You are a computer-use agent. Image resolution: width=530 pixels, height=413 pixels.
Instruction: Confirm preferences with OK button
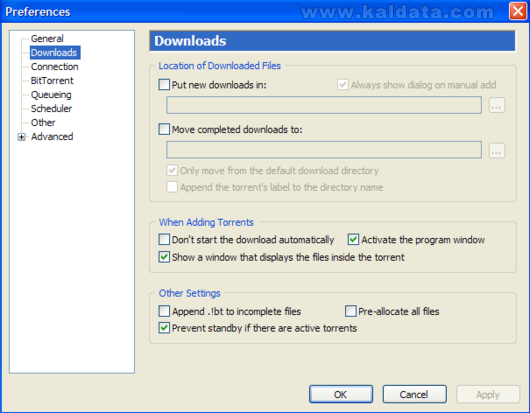341,394
